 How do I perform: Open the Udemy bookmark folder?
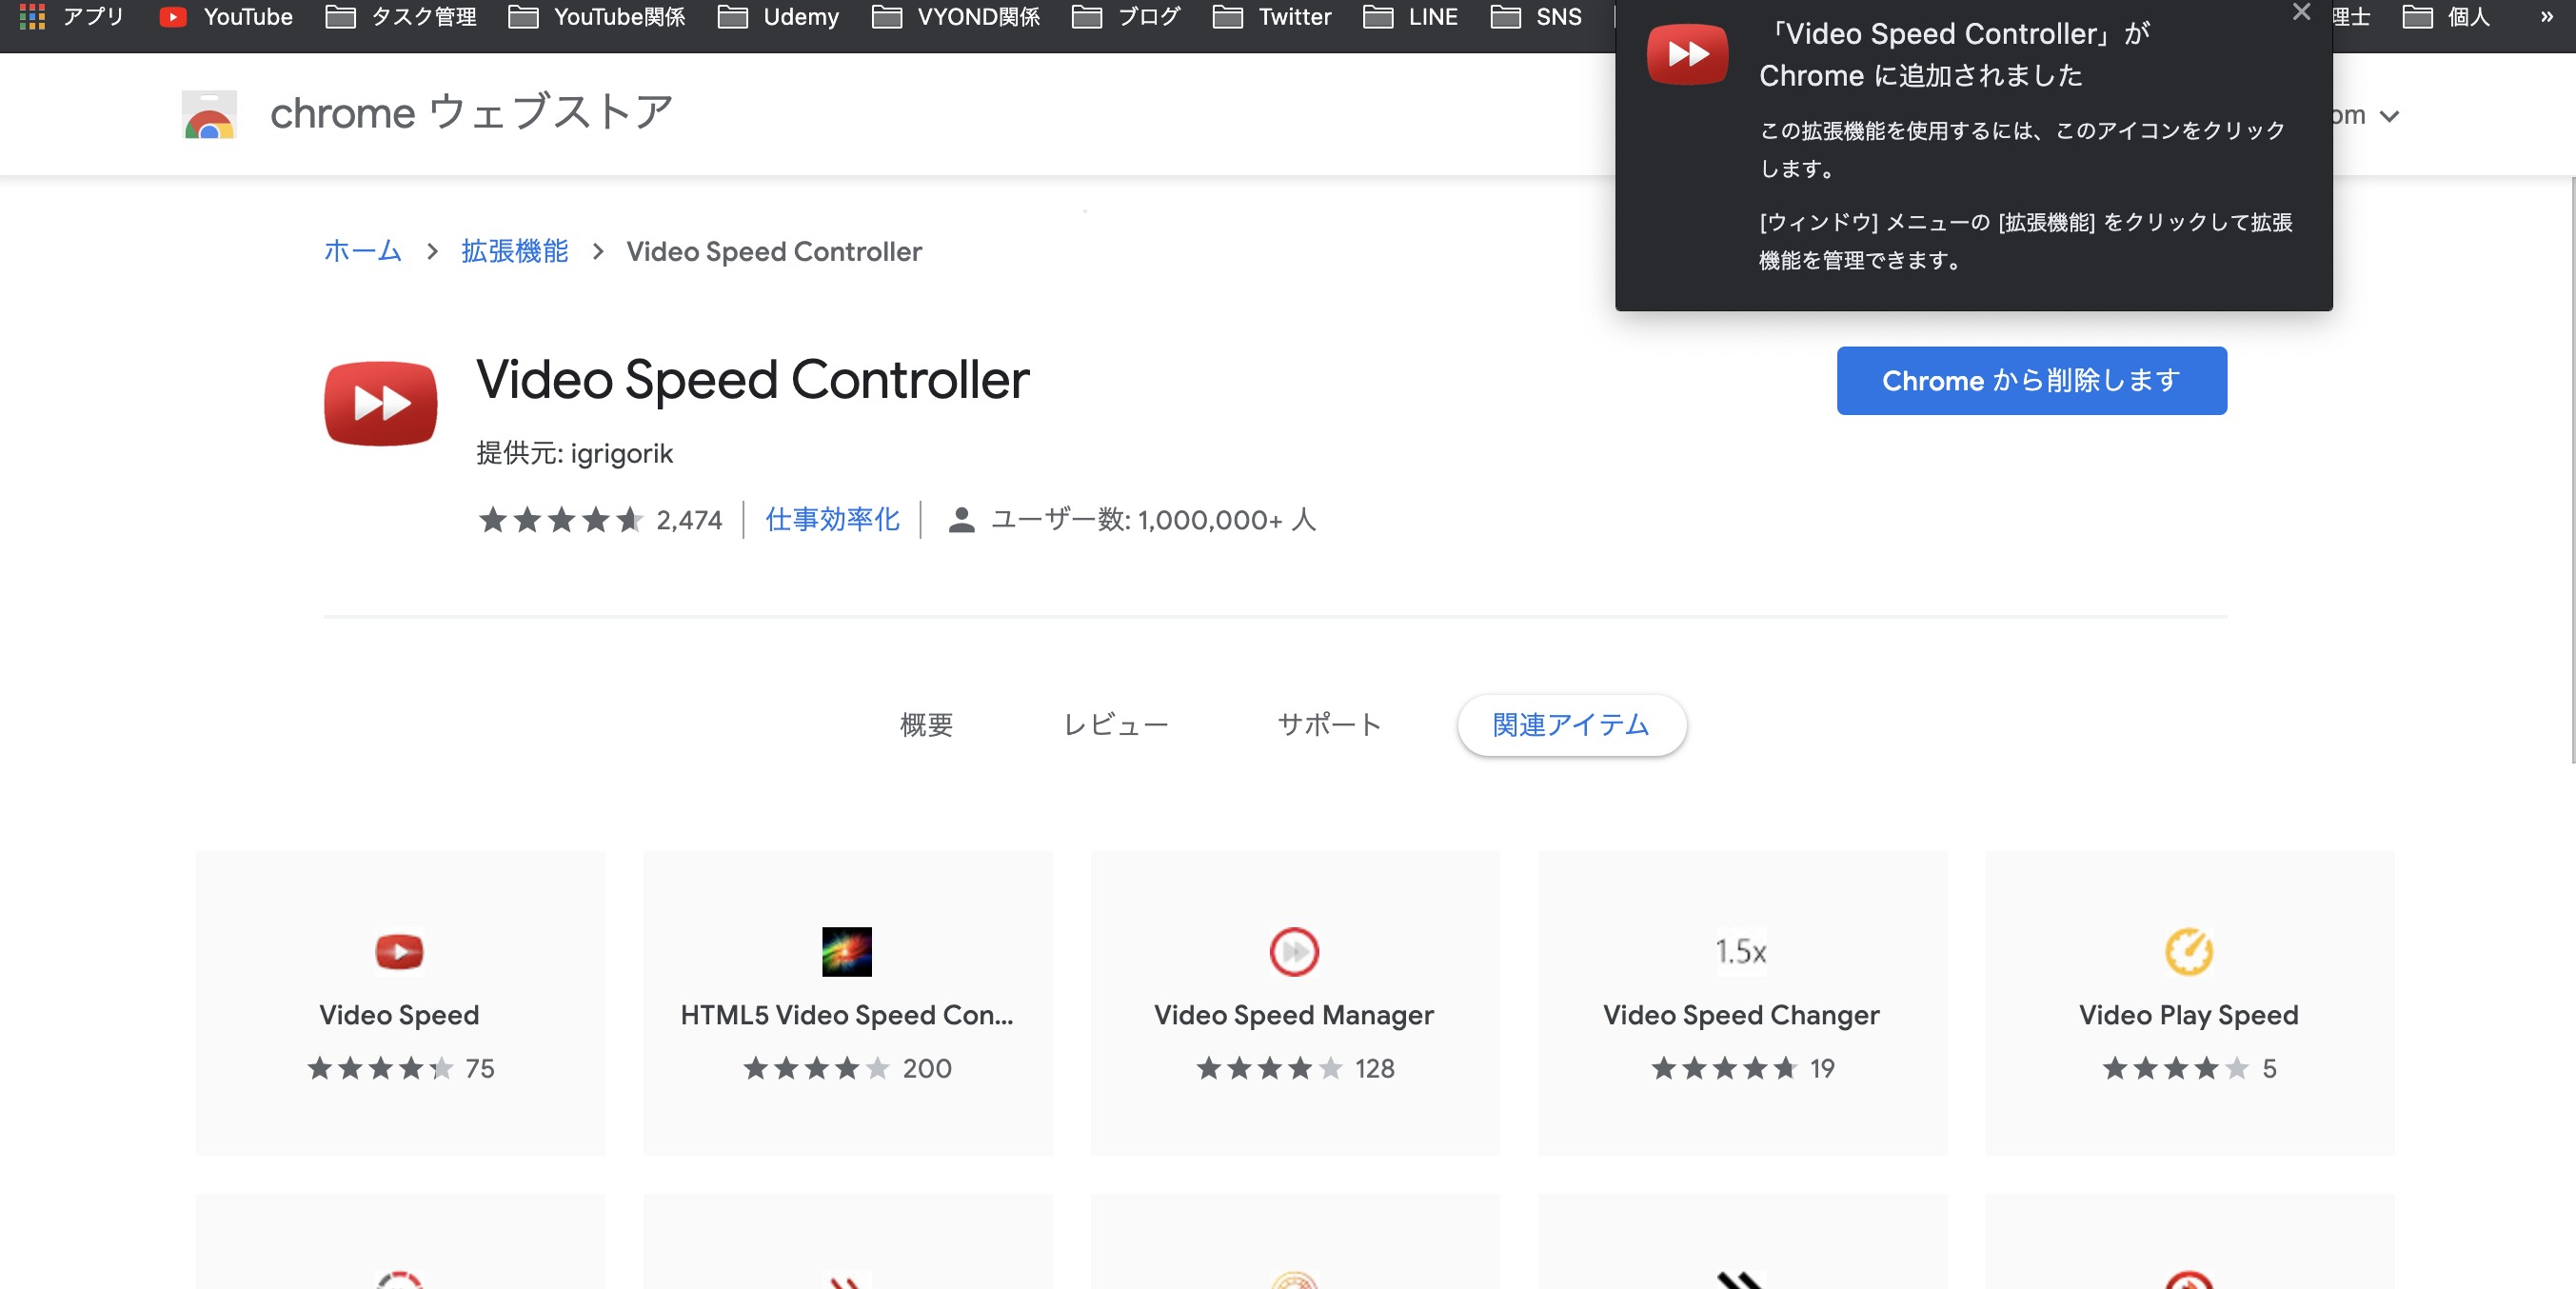(x=778, y=17)
